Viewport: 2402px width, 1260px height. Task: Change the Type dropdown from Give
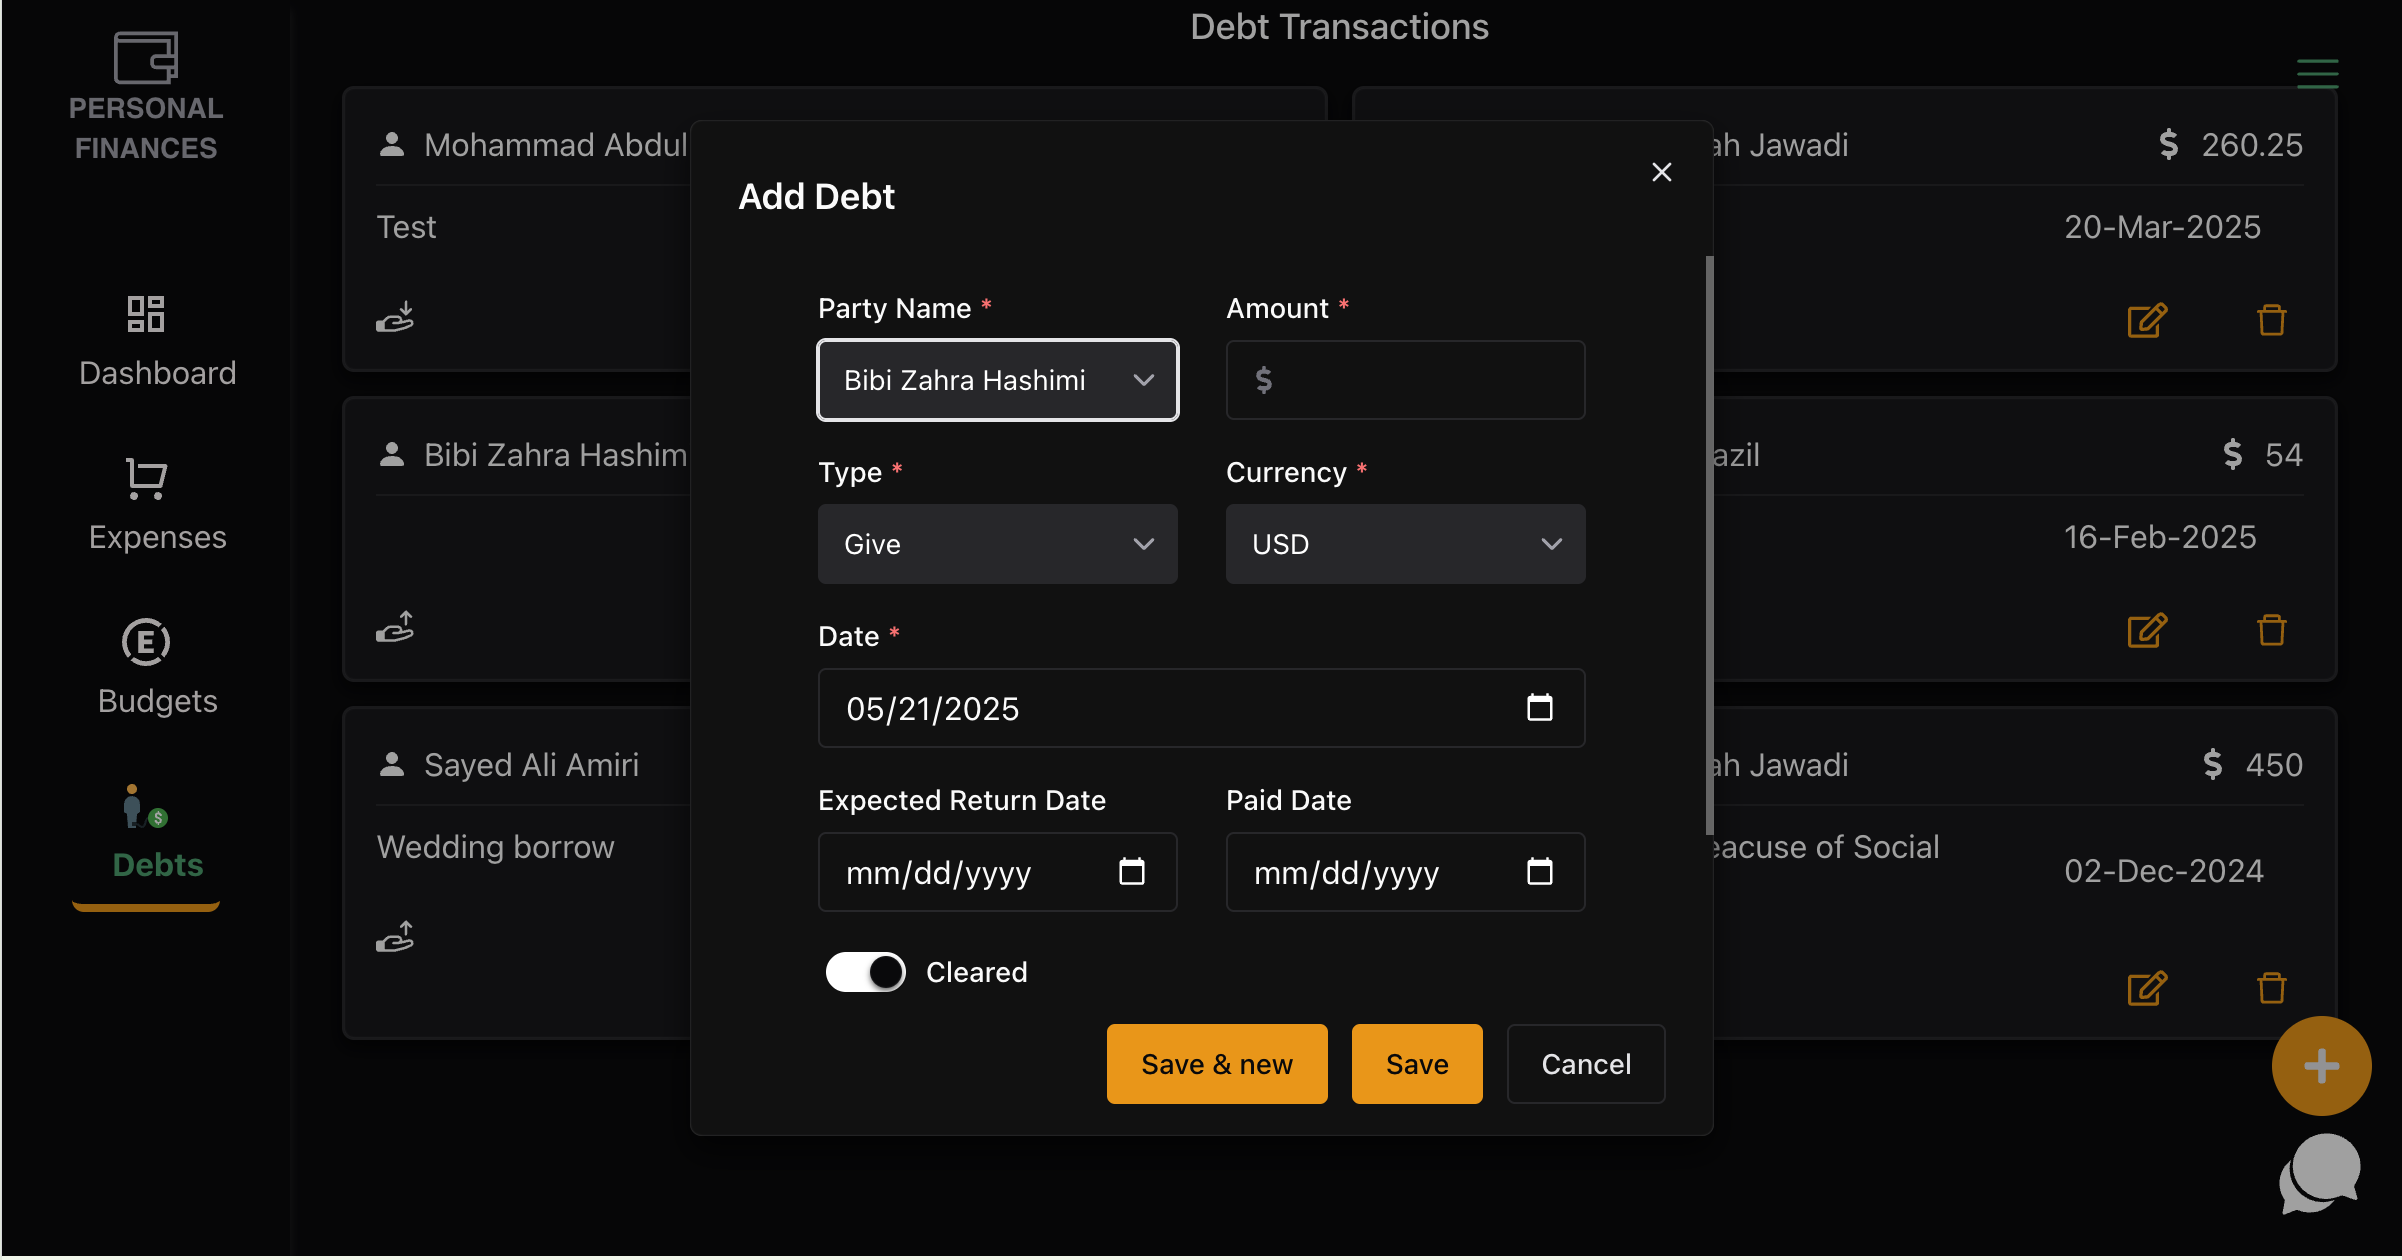pyautogui.click(x=997, y=544)
